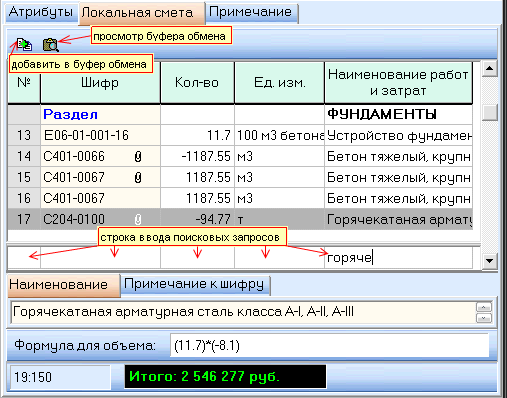Click the Горячекатаная армату name cell
Screen dimensions: 507x398
click(398, 219)
